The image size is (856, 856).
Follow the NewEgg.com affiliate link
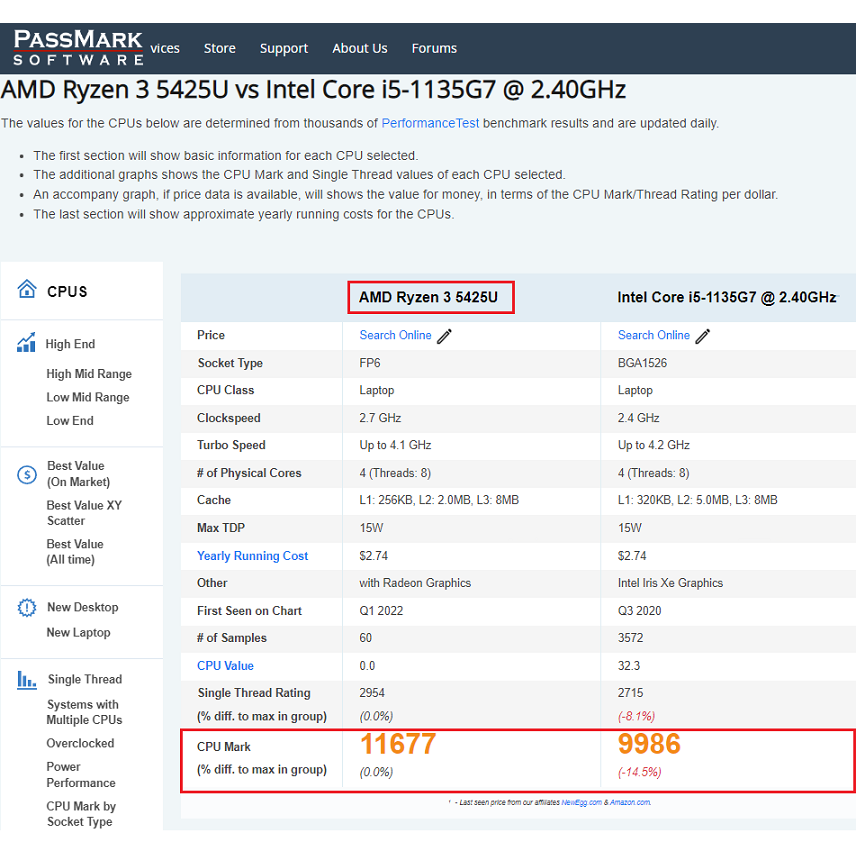581,802
